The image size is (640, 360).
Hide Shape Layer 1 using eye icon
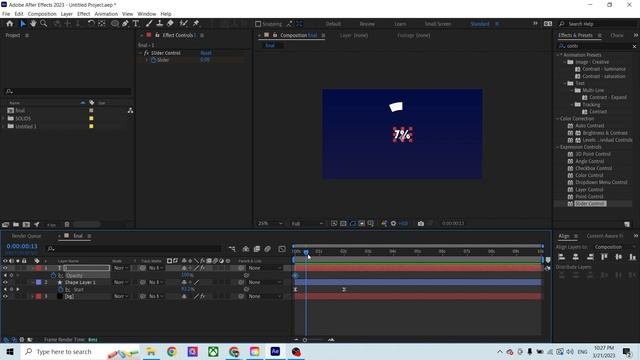pyautogui.click(x=5, y=282)
